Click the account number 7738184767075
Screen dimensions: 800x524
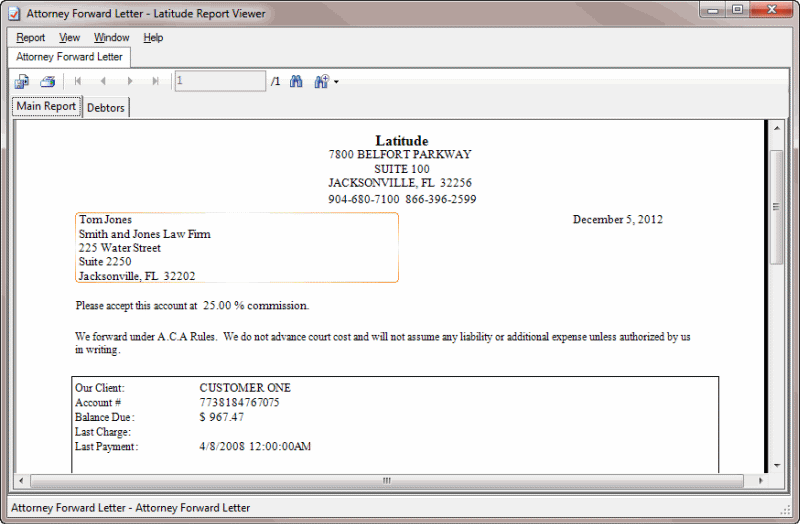(x=239, y=403)
